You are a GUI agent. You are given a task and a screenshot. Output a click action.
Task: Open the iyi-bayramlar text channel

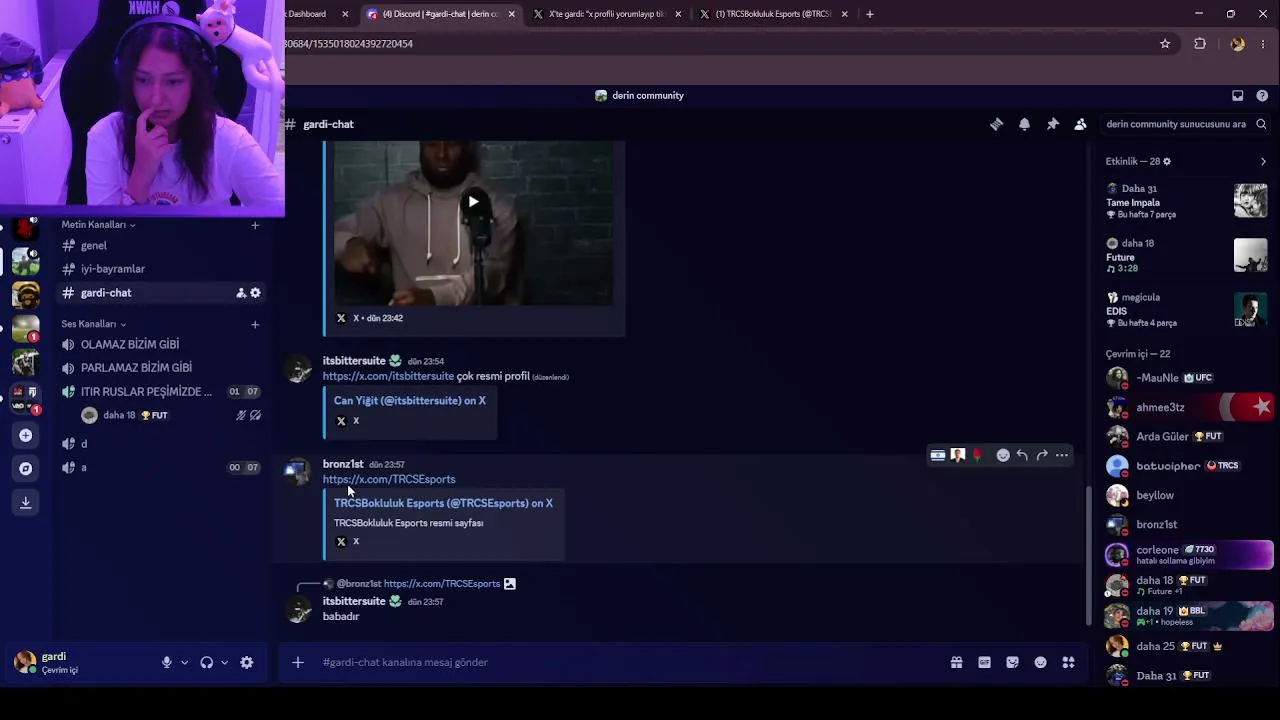click(160, 269)
